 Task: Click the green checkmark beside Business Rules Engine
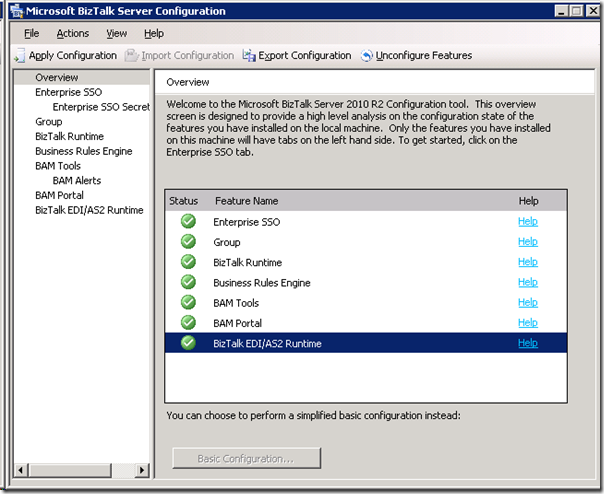[188, 283]
